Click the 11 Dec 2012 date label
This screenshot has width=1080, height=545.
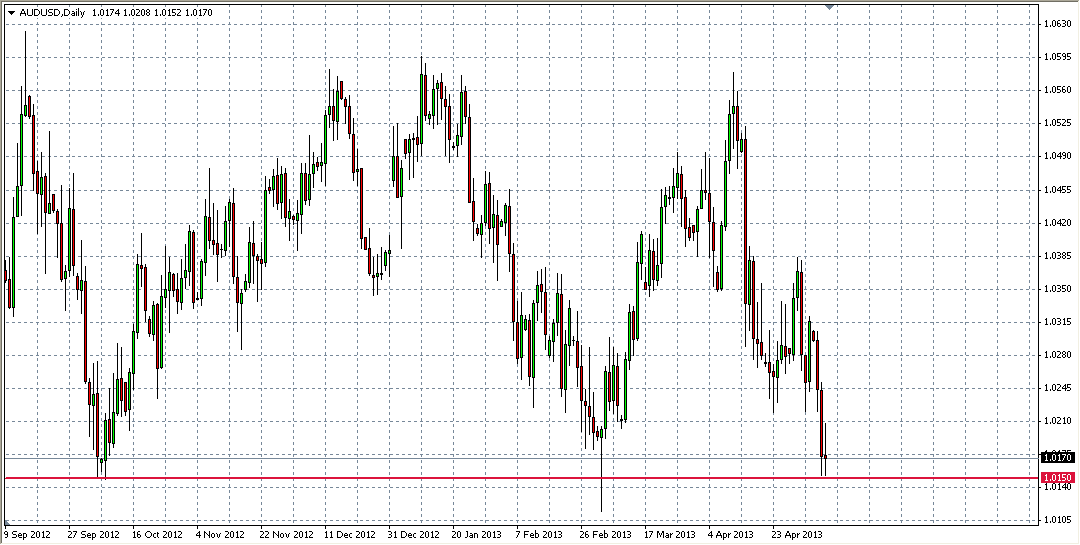(x=350, y=534)
